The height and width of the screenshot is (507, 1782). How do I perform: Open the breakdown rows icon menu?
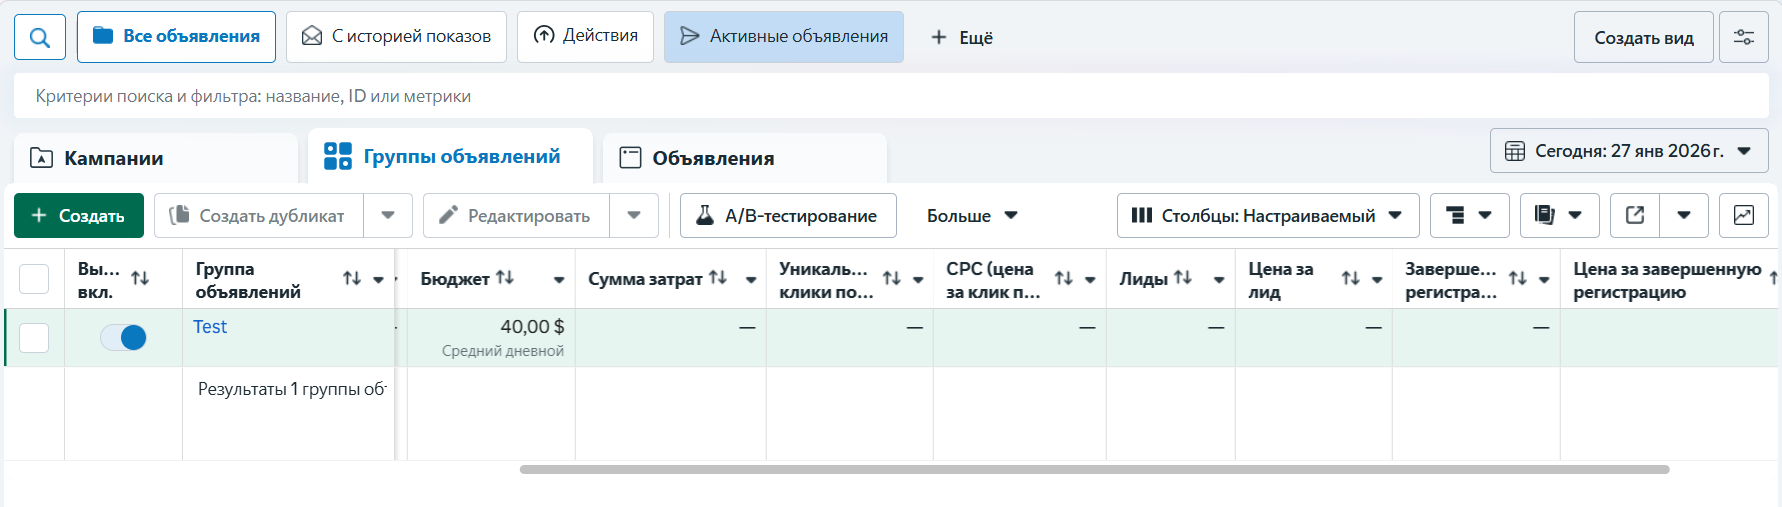coord(1468,215)
